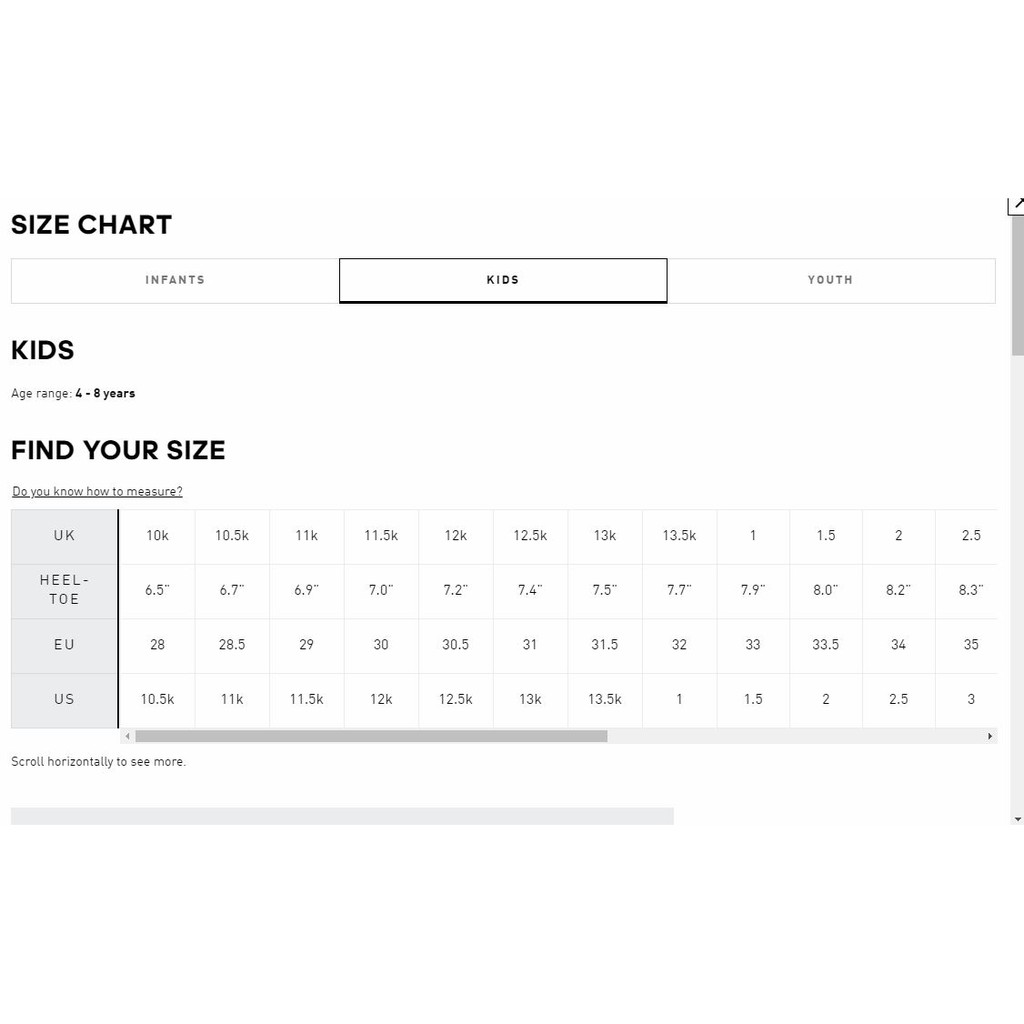Click the expand arrow icon at top right
Screen dimensions: 1024x1024
[x=1016, y=206]
